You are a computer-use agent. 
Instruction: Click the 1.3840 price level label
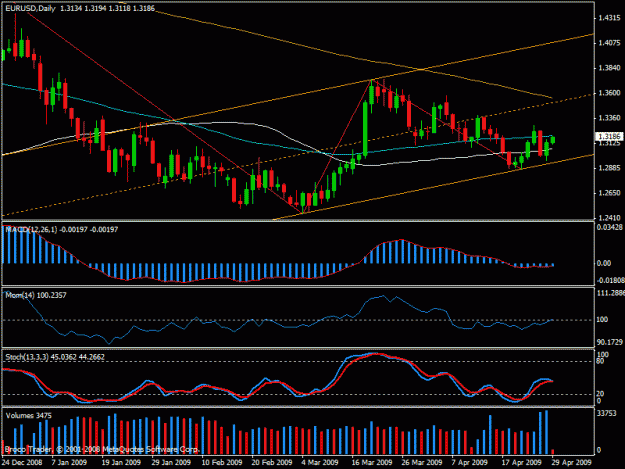tap(609, 68)
